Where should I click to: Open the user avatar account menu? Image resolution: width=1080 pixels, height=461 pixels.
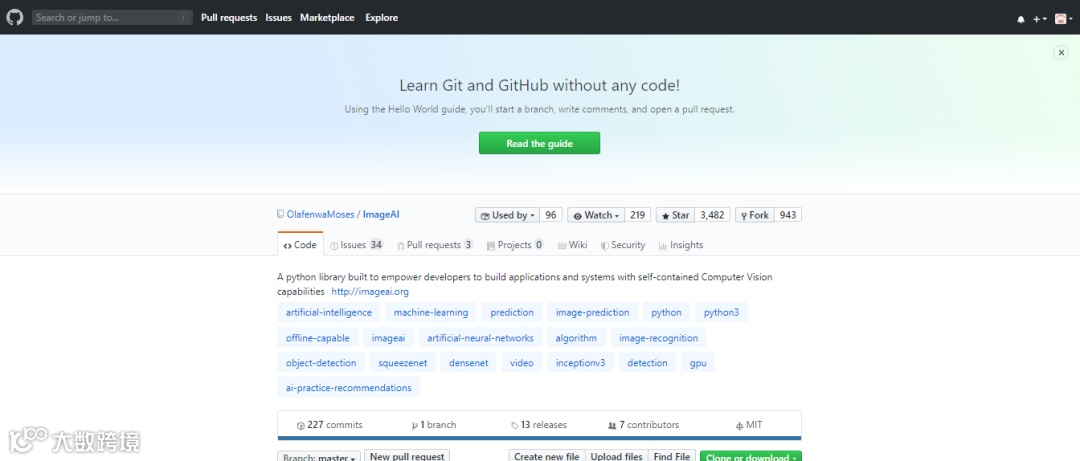point(1063,19)
